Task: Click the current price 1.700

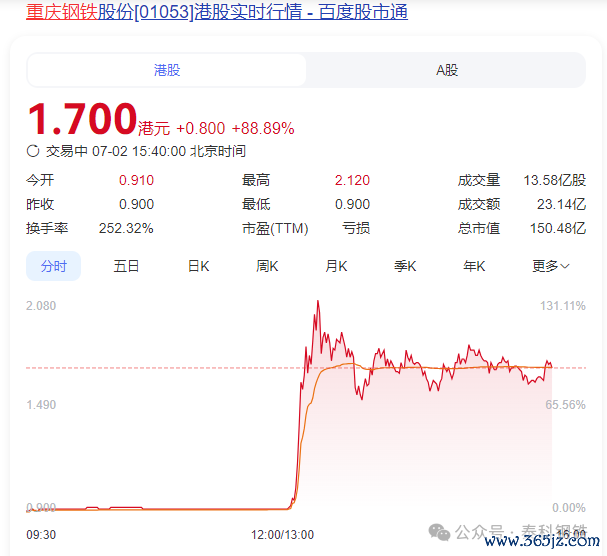Action: pyautogui.click(x=82, y=118)
